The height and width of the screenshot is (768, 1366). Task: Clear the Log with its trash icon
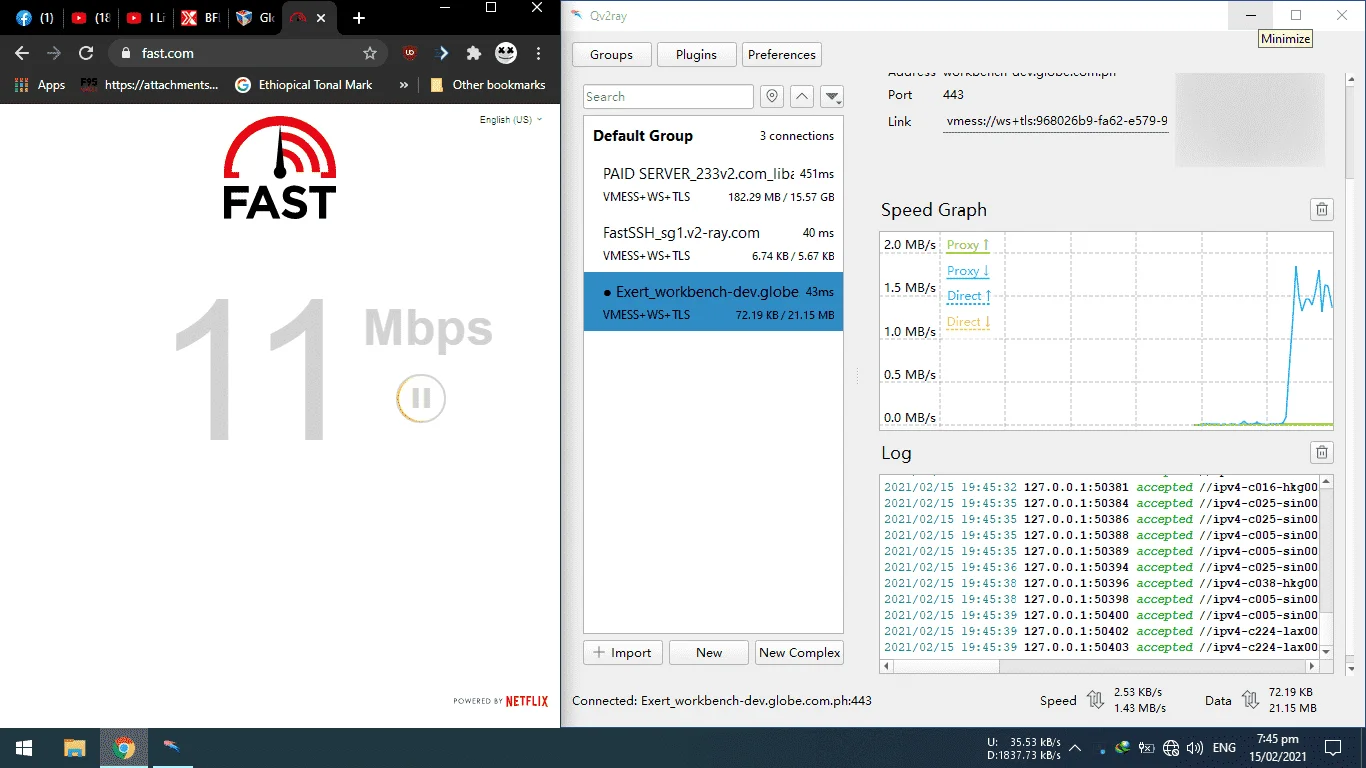click(x=1322, y=453)
